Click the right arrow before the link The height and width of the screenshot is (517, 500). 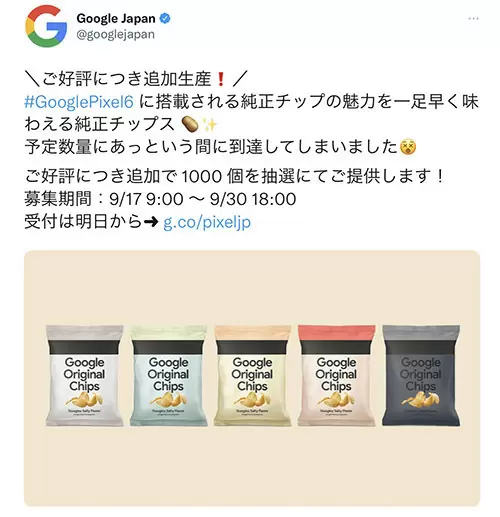pos(149,222)
